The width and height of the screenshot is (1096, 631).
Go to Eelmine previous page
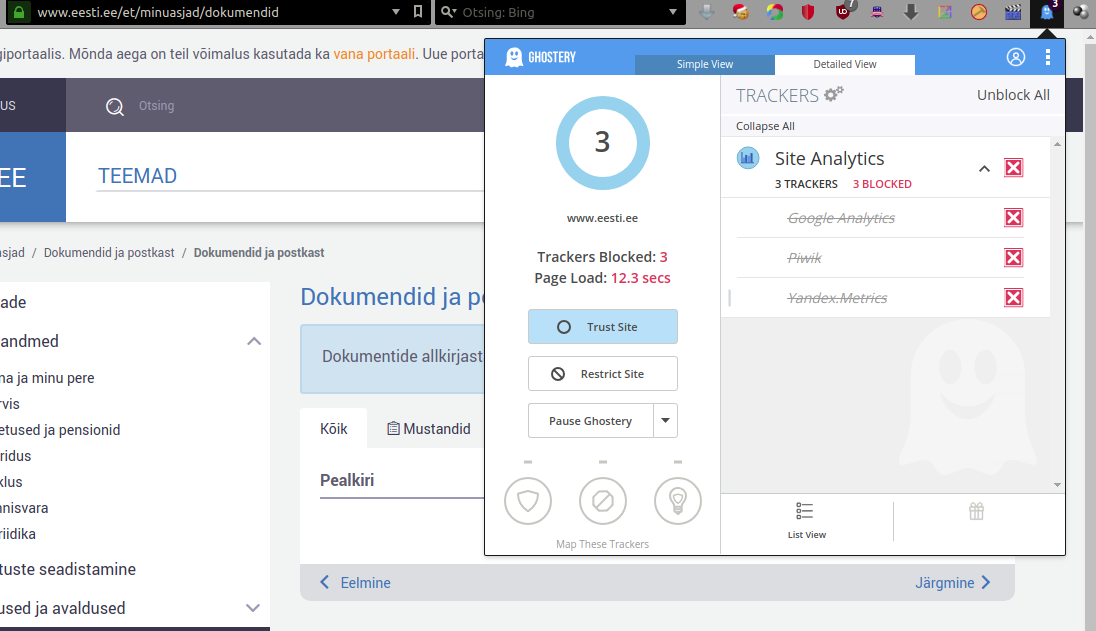355,583
